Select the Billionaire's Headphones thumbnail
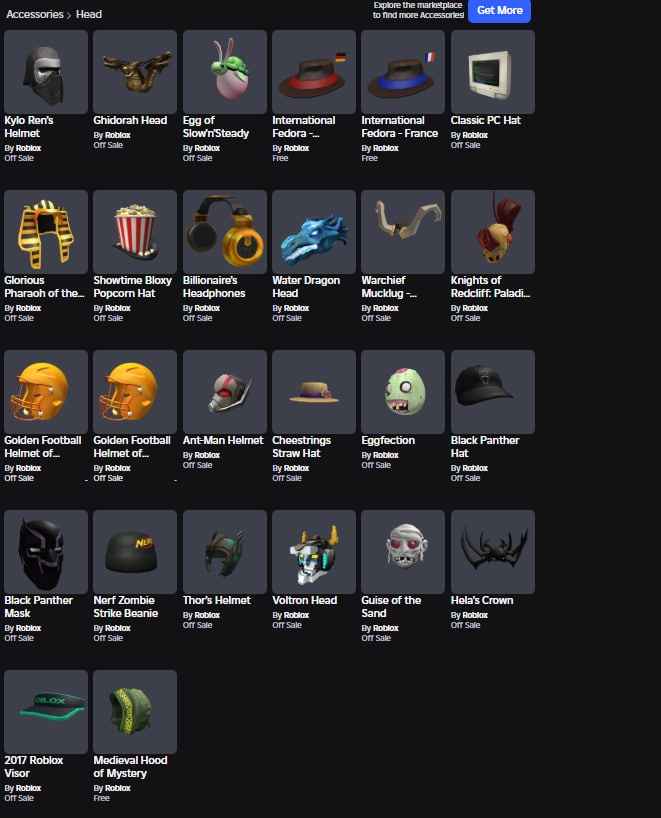661x818 pixels. [x=225, y=232]
